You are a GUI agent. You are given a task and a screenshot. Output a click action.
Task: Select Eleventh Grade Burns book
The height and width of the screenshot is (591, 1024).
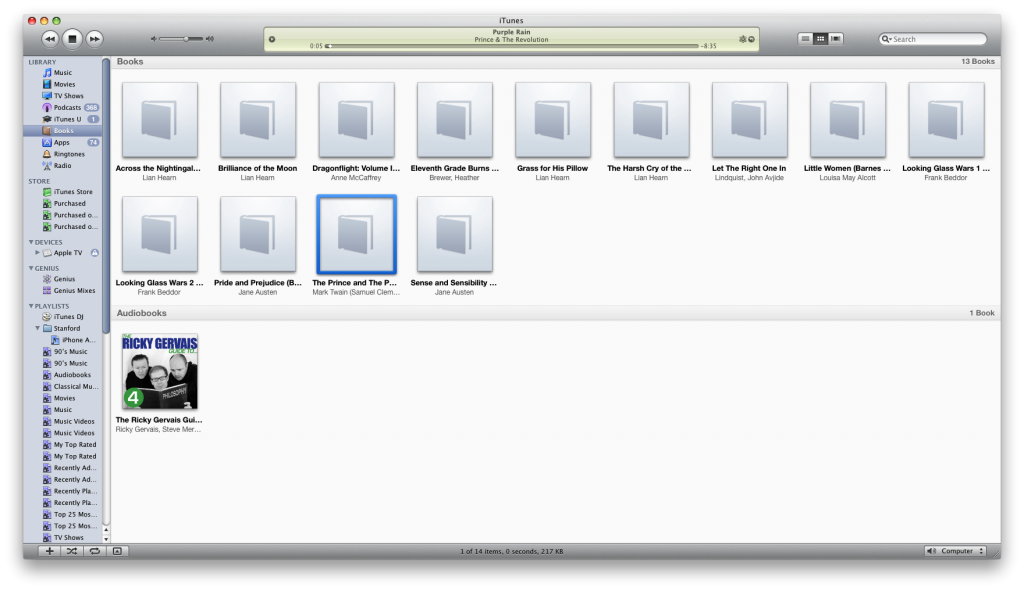point(455,120)
